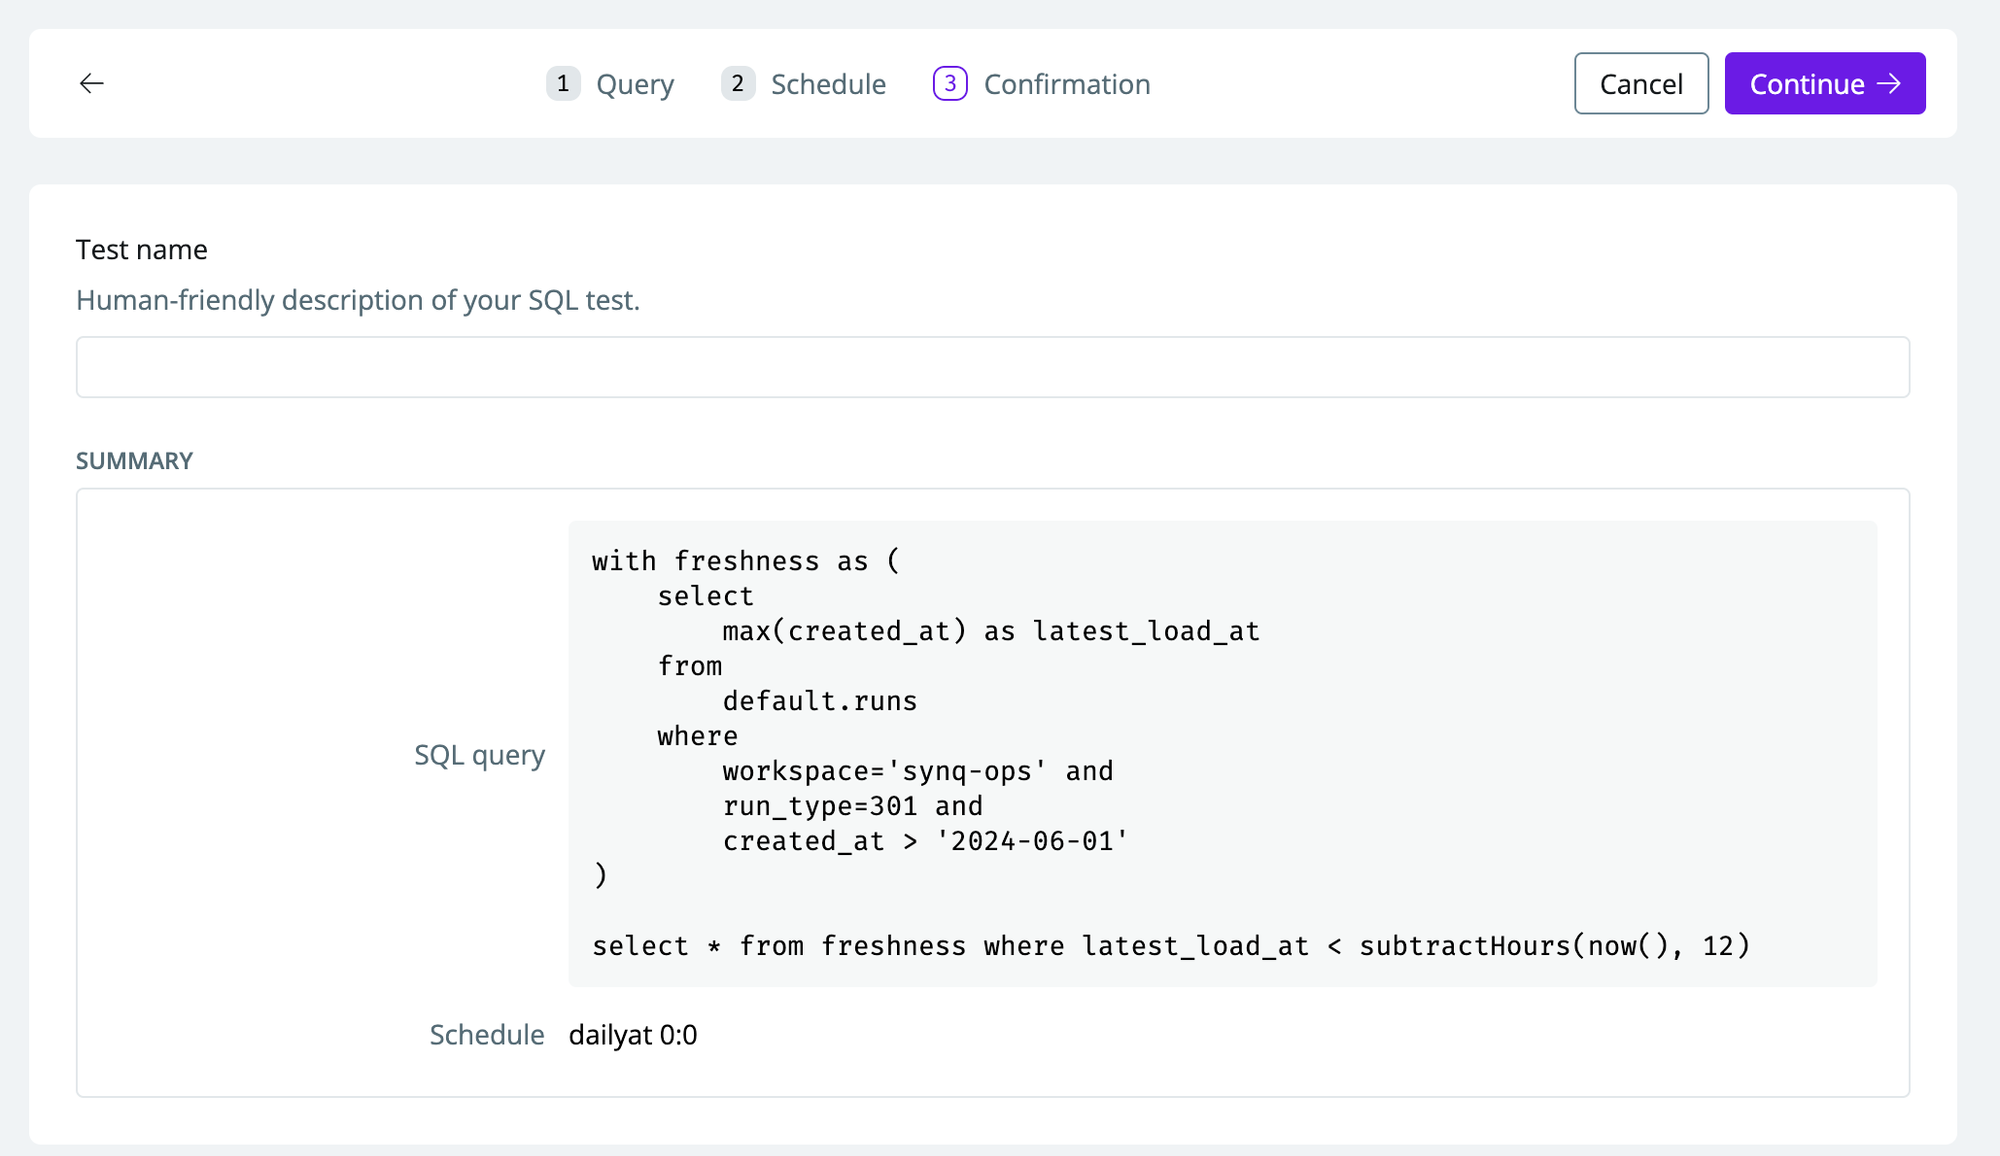The width and height of the screenshot is (2000, 1156).
Task: Click the step 3 number badge
Action: pos(950,83)
